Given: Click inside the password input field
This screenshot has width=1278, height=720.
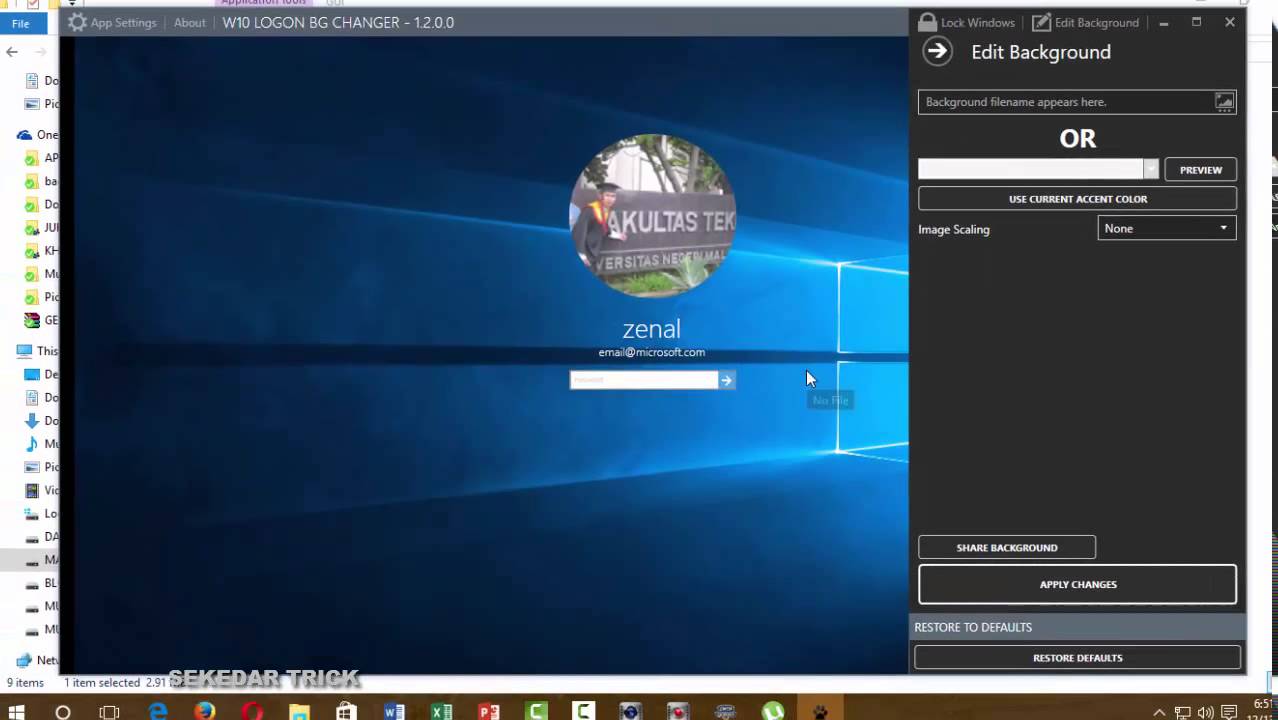Looking at the screenshot, I should point(643,380).
